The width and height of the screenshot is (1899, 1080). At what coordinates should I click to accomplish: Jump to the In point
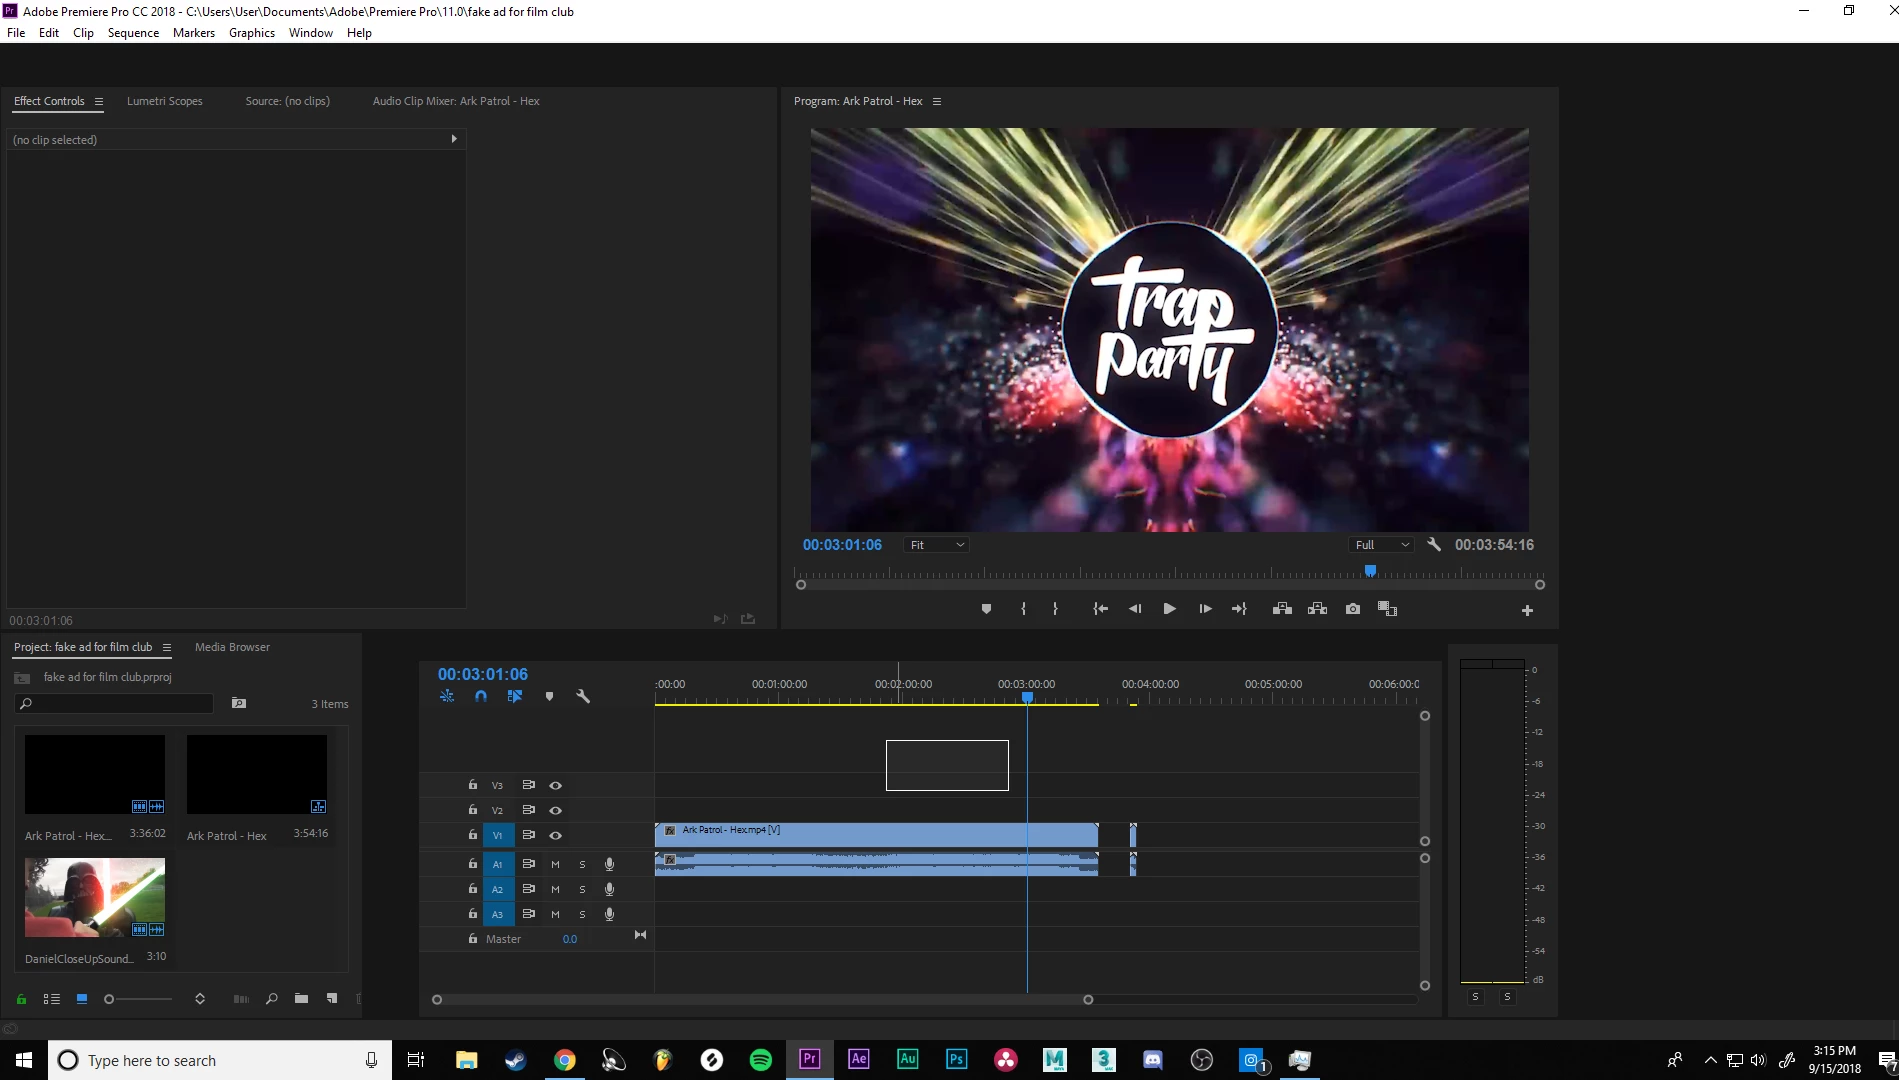[x=1100, y=609]
